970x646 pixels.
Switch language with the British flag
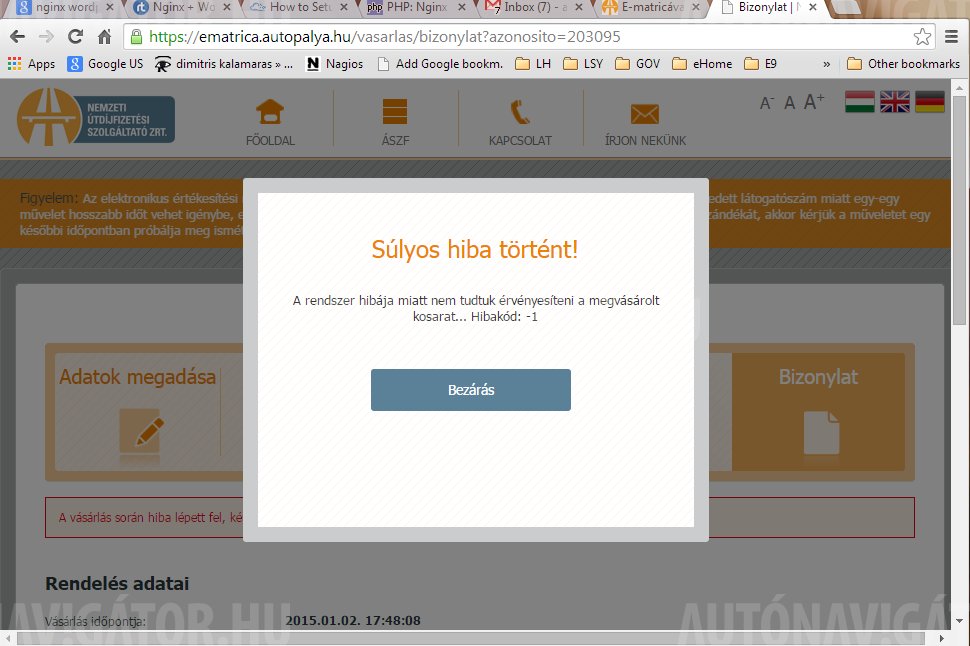coord(895,102)
